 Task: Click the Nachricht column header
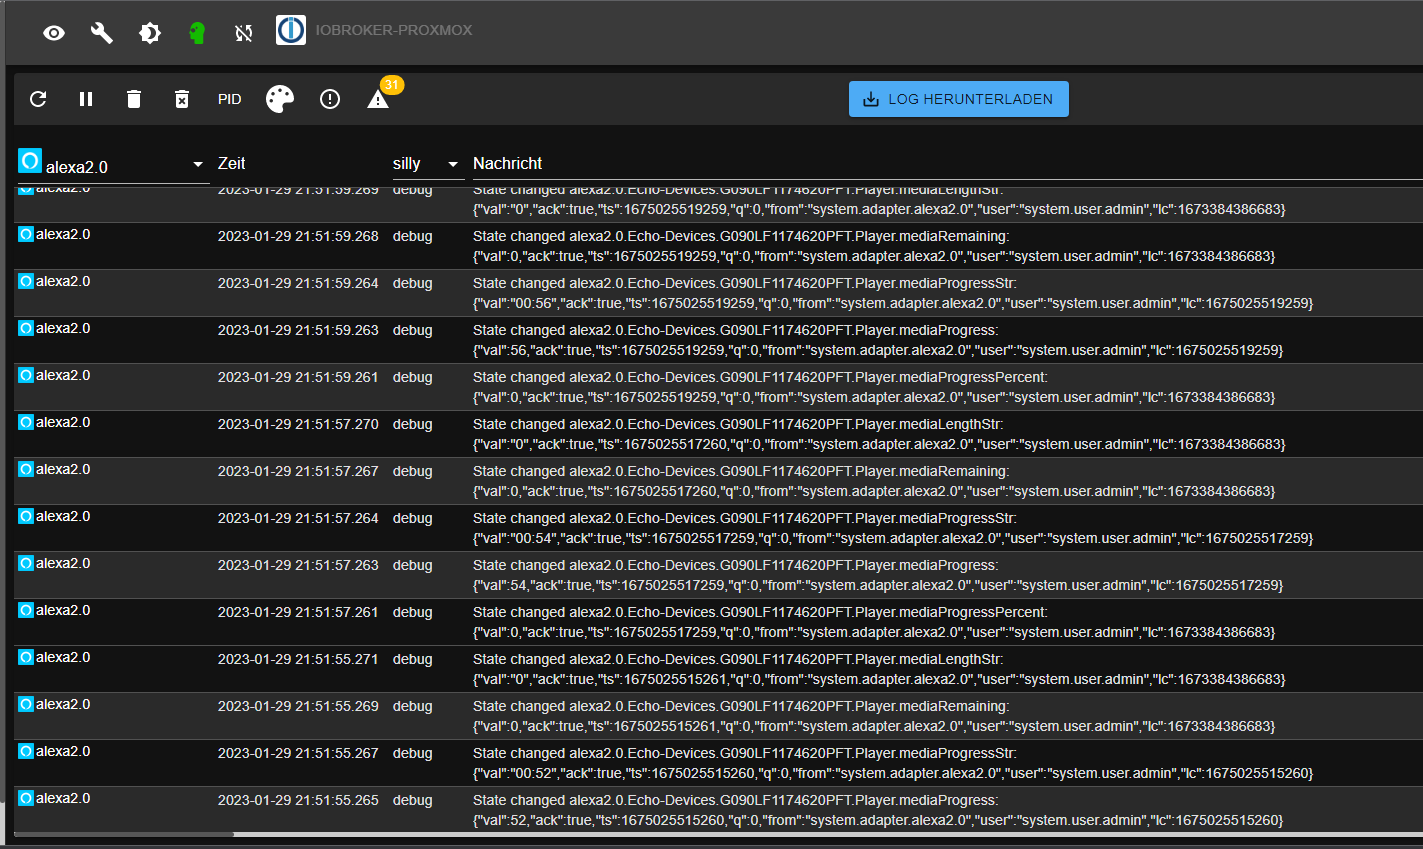[508, 163]
